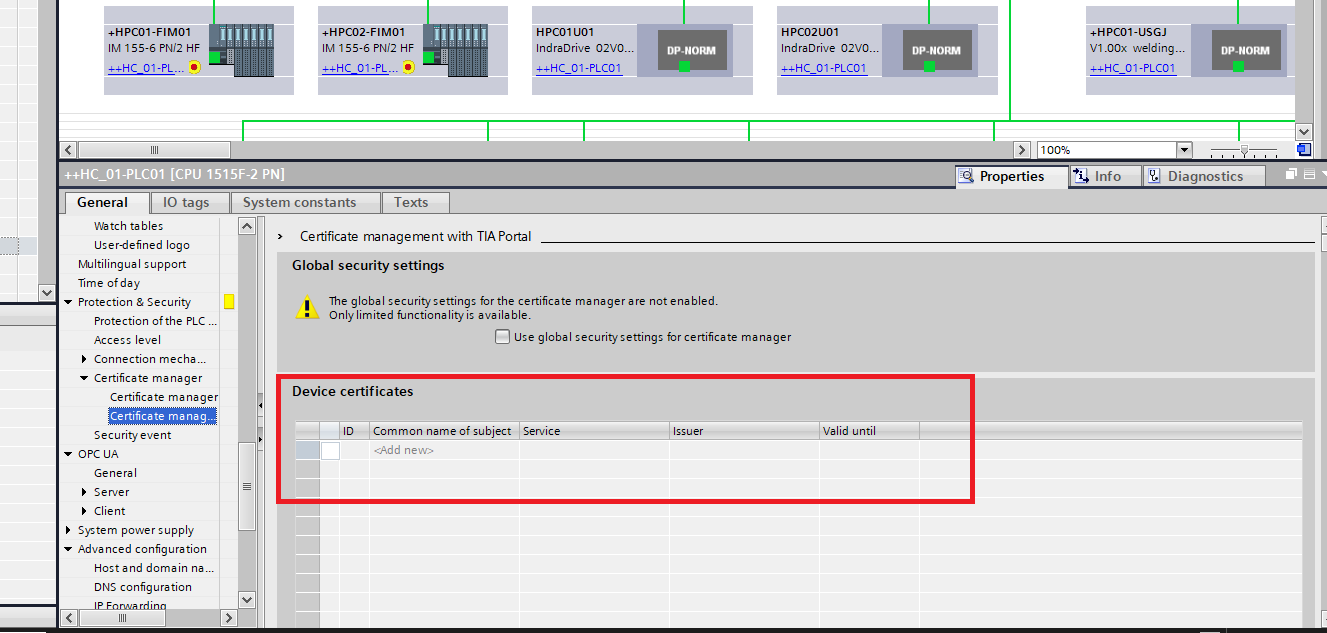Select the highlighted Certificate manag... entry
The image size is (1327, 633).
click(x=163, y=416)
